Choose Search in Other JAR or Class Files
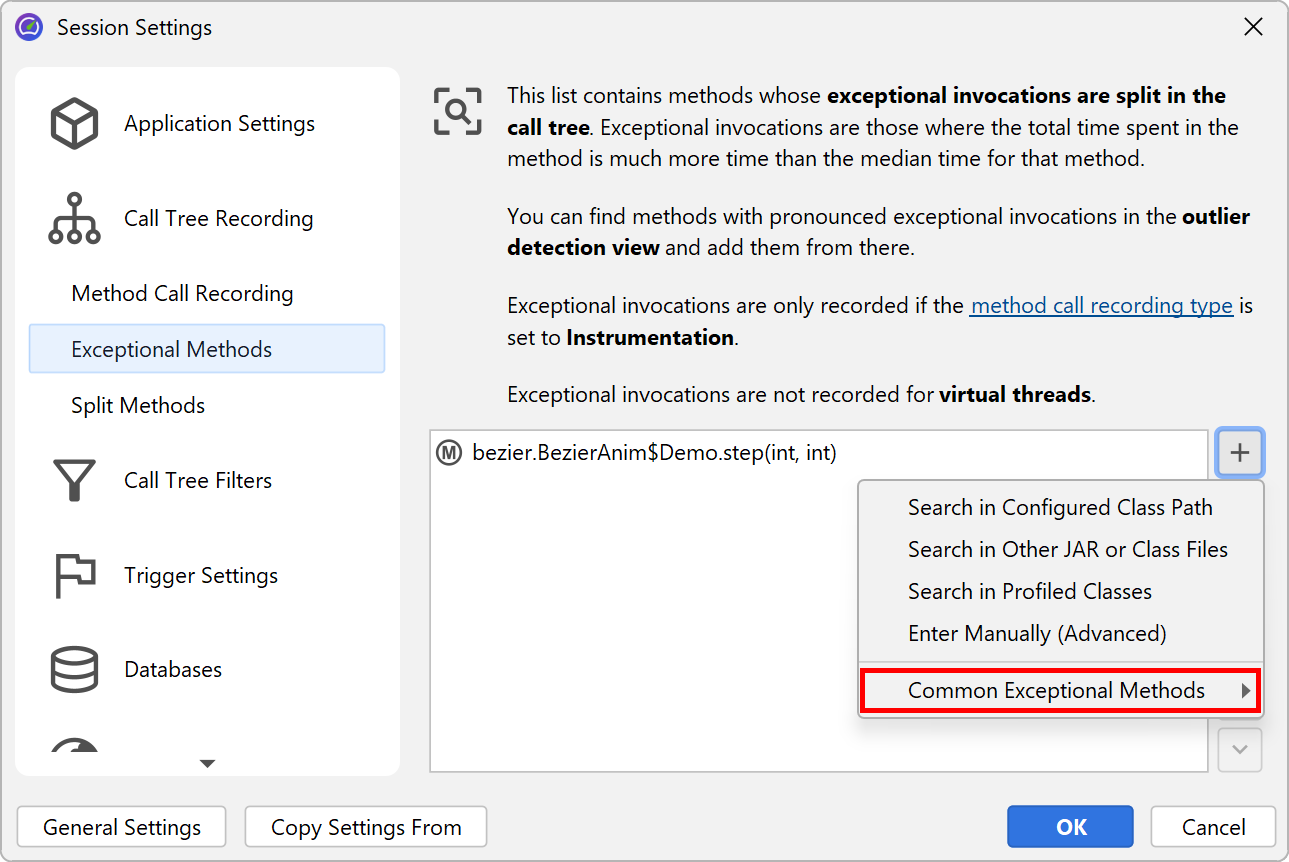This screenshot has height=862, width=1289. (x=1067, y=550)
